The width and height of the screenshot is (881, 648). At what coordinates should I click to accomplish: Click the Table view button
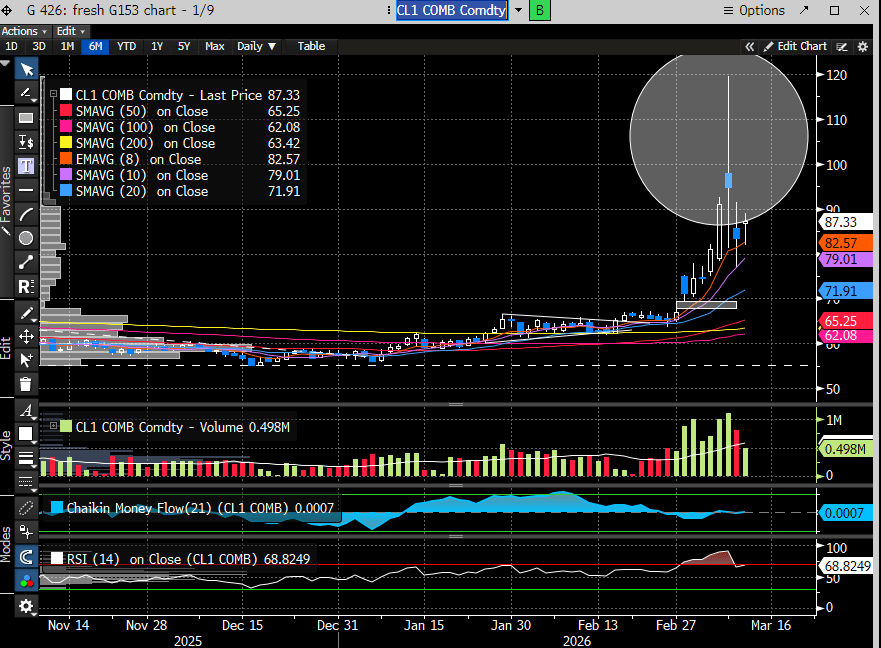(311, 46)
